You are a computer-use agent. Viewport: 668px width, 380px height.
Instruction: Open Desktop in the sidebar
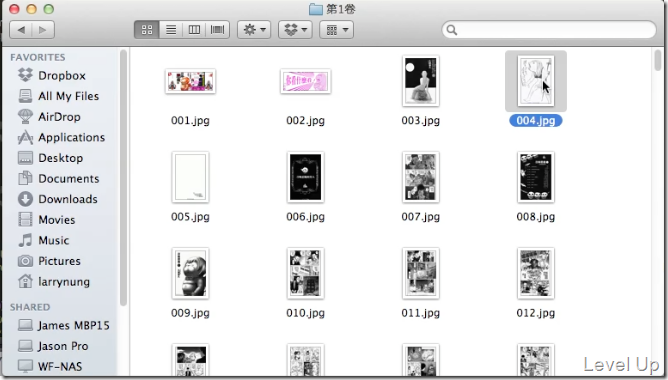point(51,158)
